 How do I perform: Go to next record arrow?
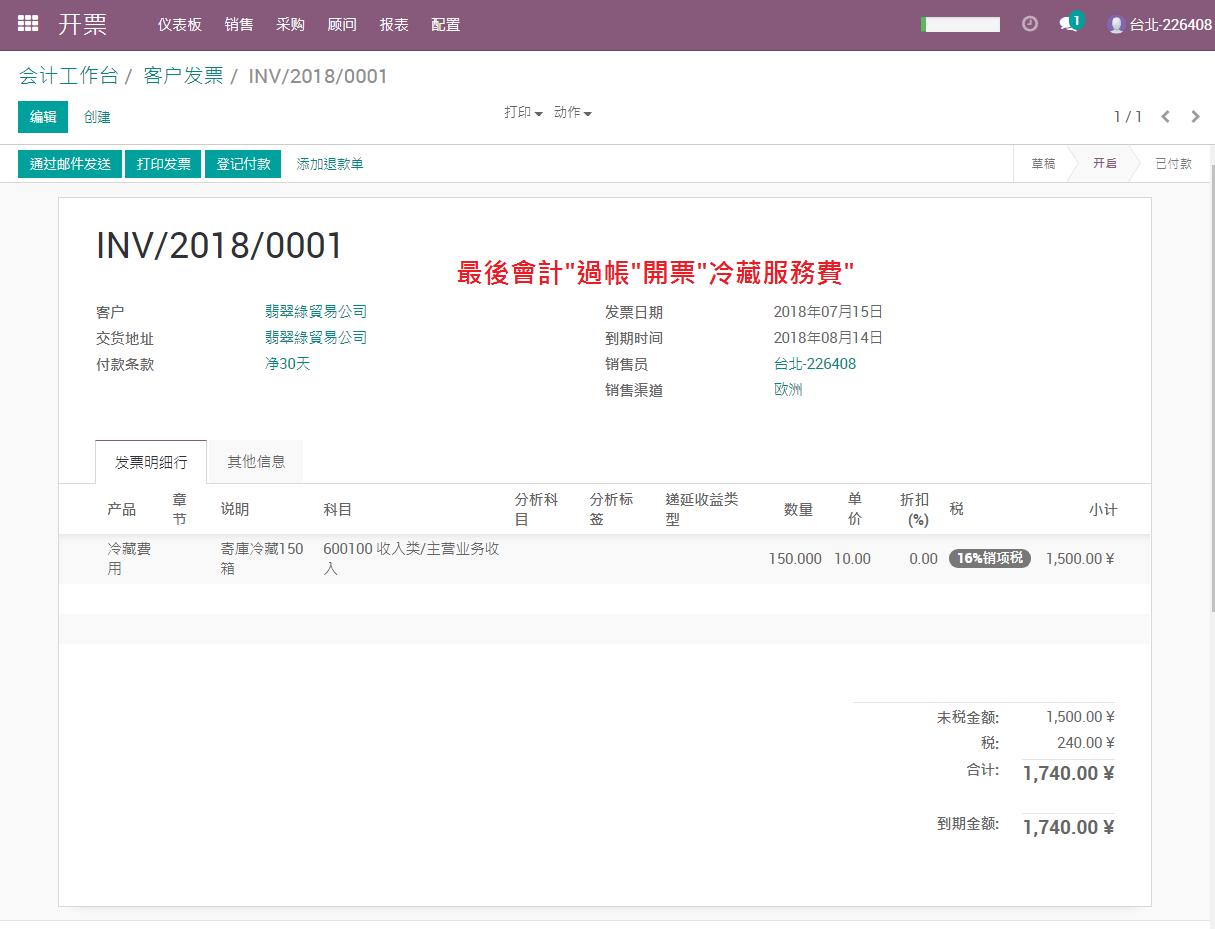coord(1195,117)
